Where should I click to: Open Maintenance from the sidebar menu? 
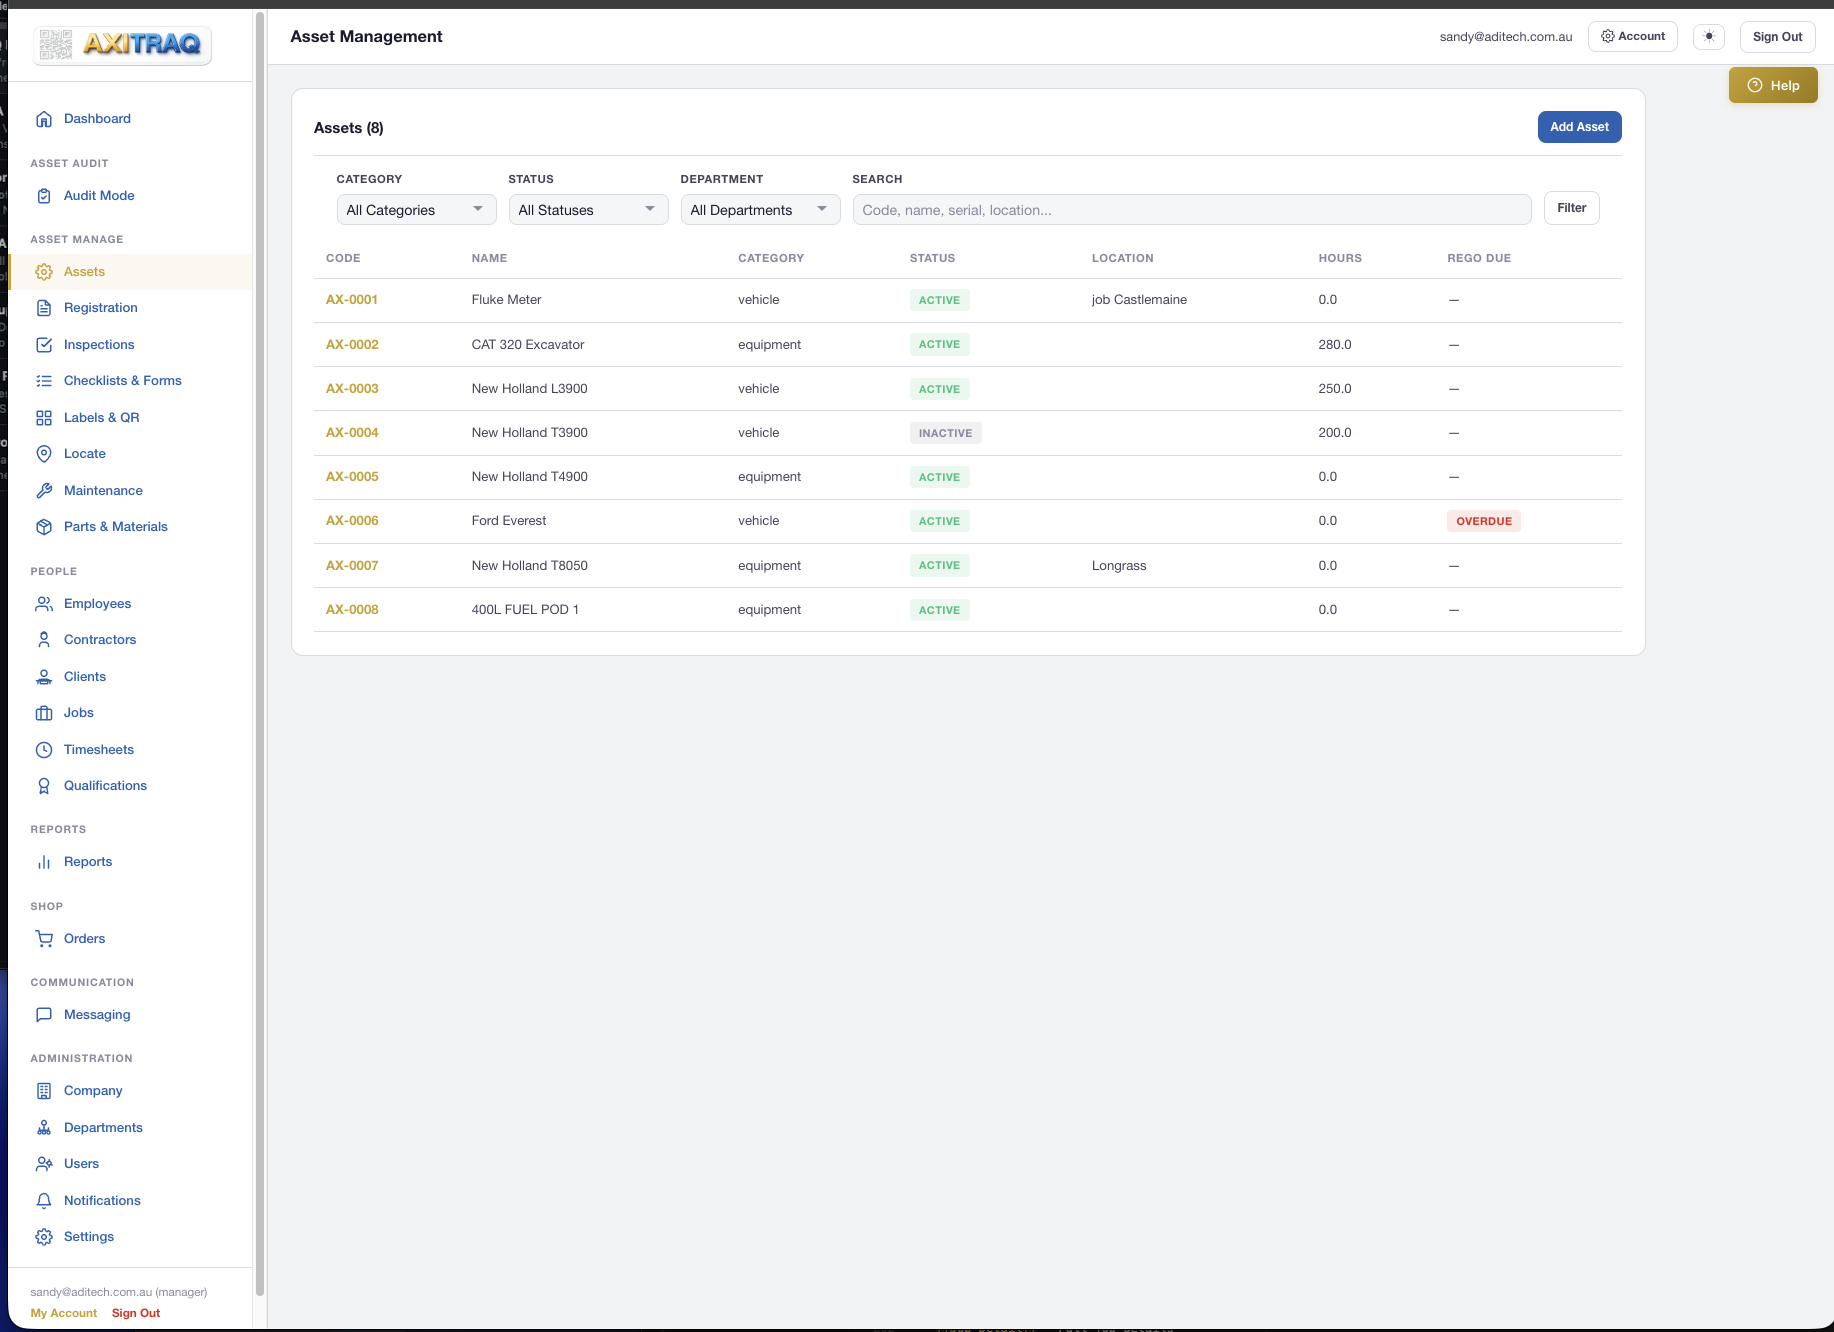[x=103, y=491]
